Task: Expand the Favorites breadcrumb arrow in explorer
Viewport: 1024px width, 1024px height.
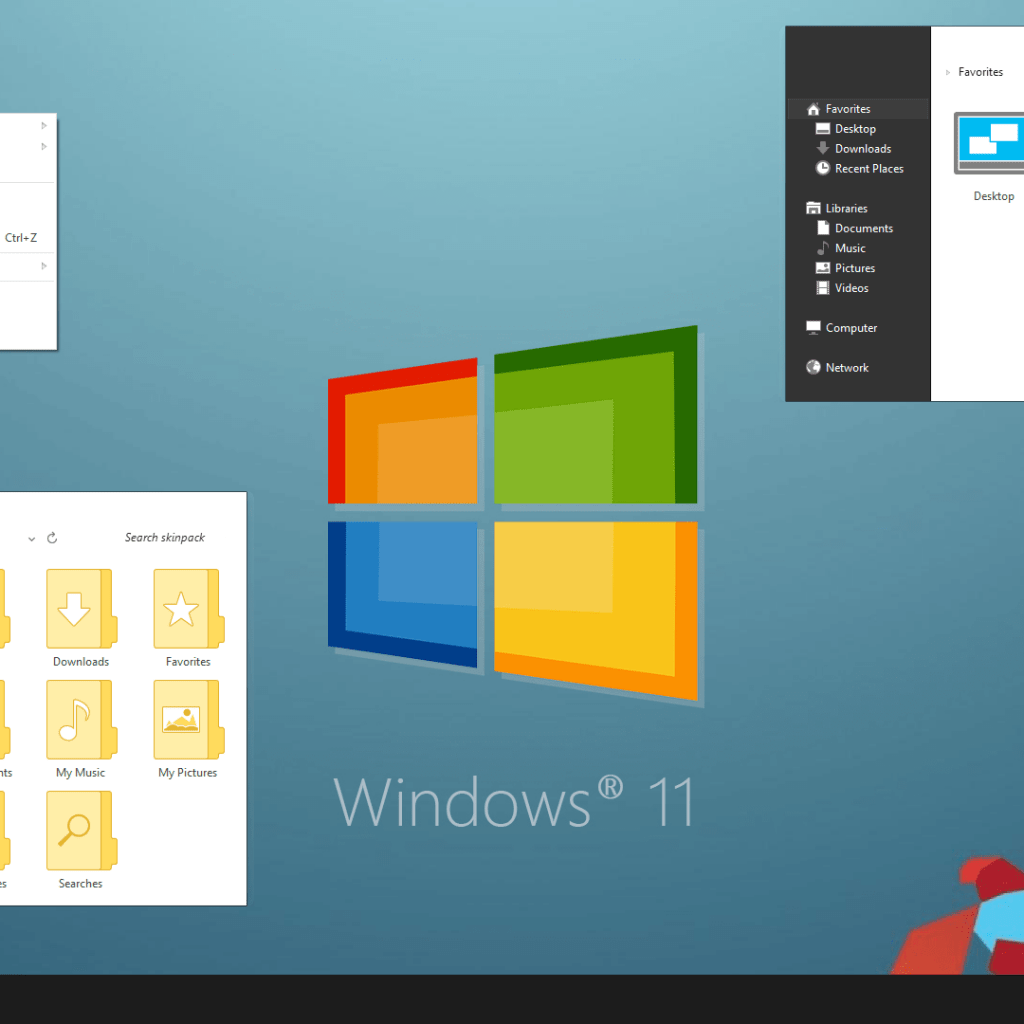Action: pos(948,72)
